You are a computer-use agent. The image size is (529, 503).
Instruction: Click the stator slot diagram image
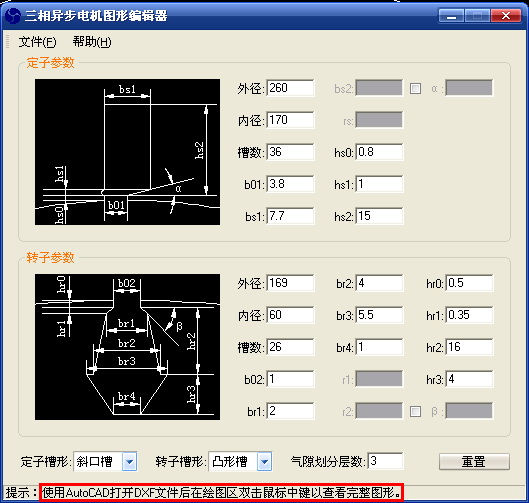click(x=128, y=152)
